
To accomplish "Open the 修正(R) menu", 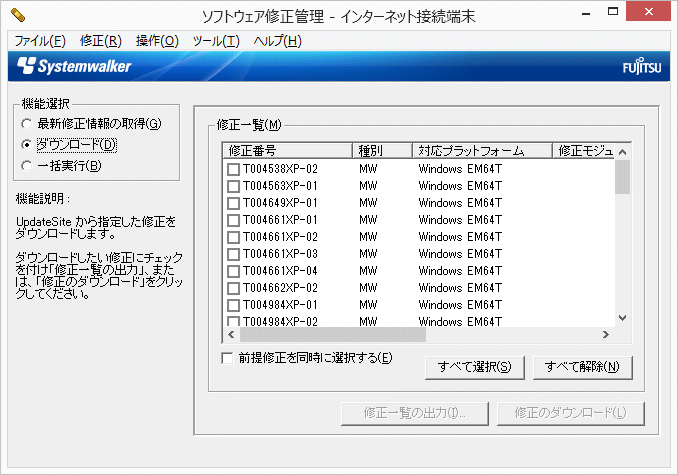I will pyautogui.click(x=101, y=41).
